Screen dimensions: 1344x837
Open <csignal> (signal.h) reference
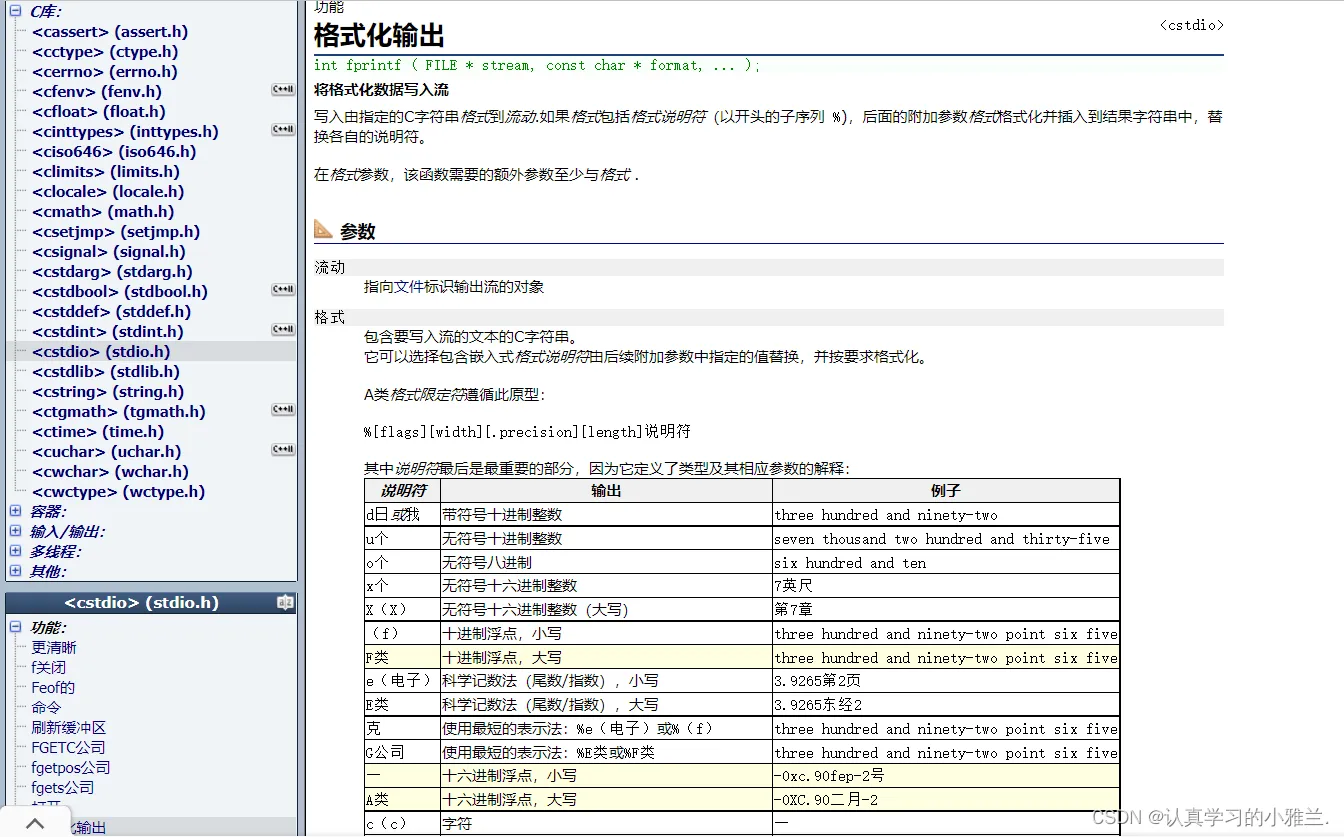point(109,252)
